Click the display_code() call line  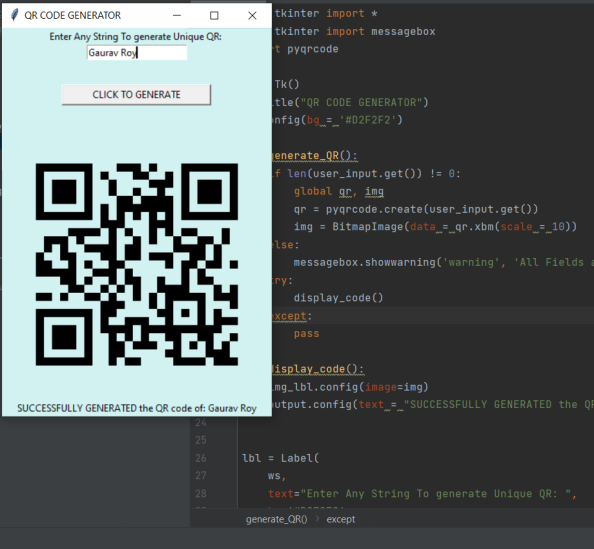coord(338,298)
